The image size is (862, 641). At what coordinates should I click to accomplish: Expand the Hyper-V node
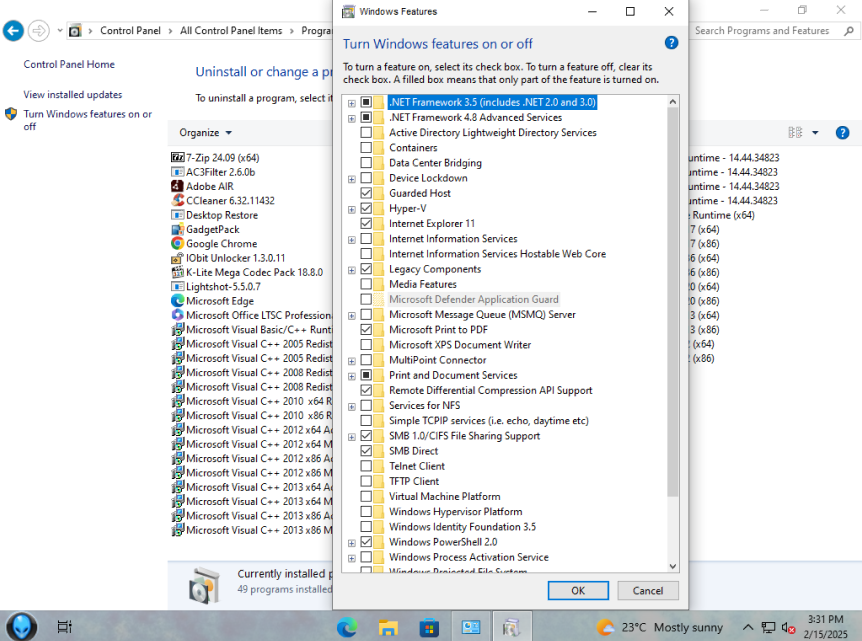352,209
